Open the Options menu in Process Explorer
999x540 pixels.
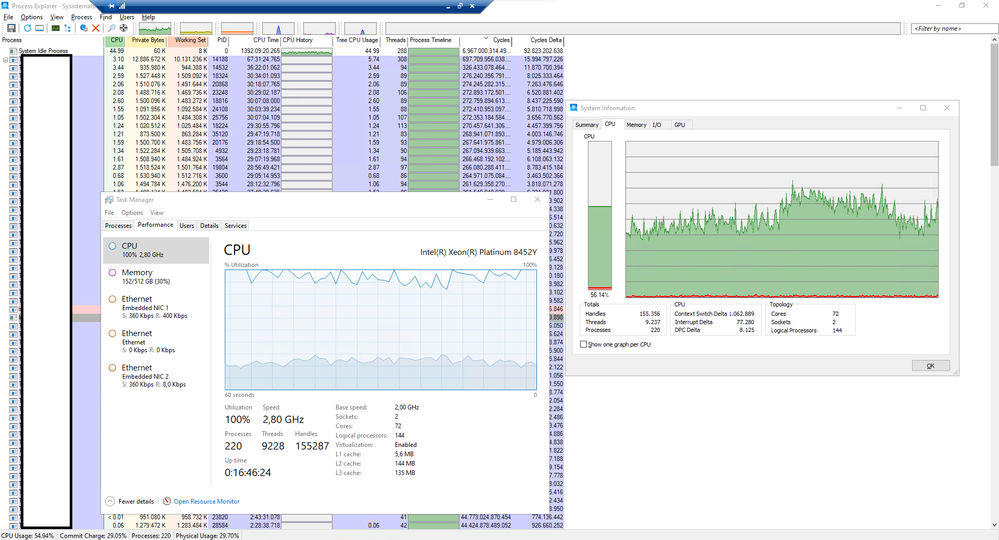[32, 17]
